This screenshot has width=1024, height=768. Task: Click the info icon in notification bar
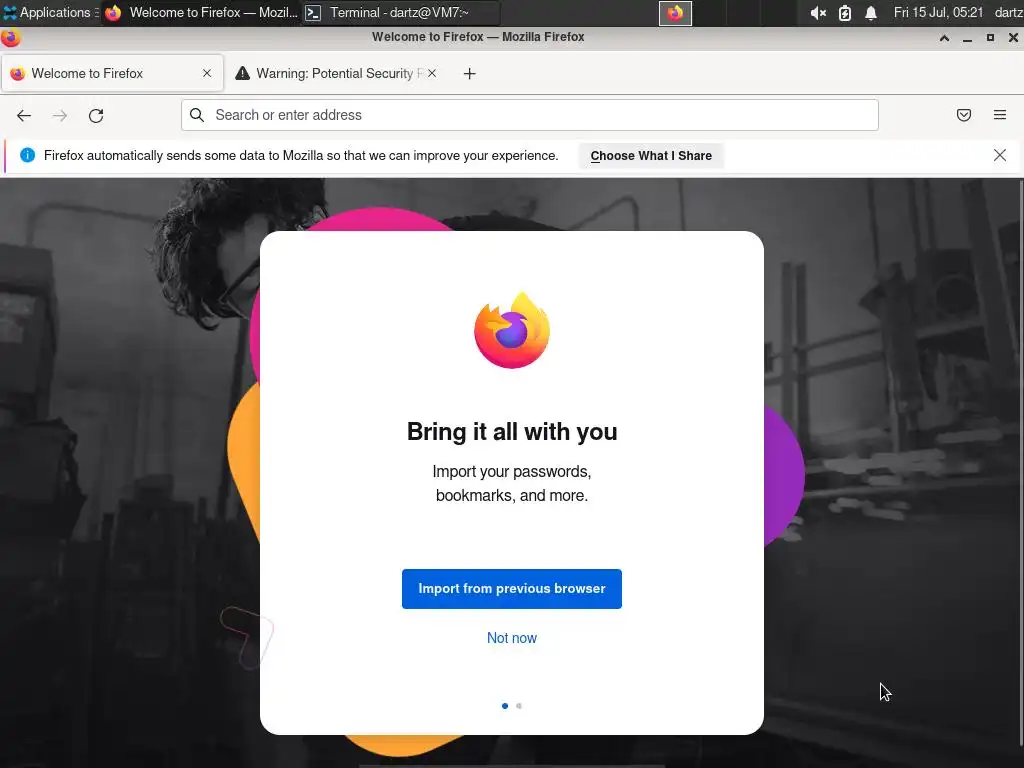(27, 155)
